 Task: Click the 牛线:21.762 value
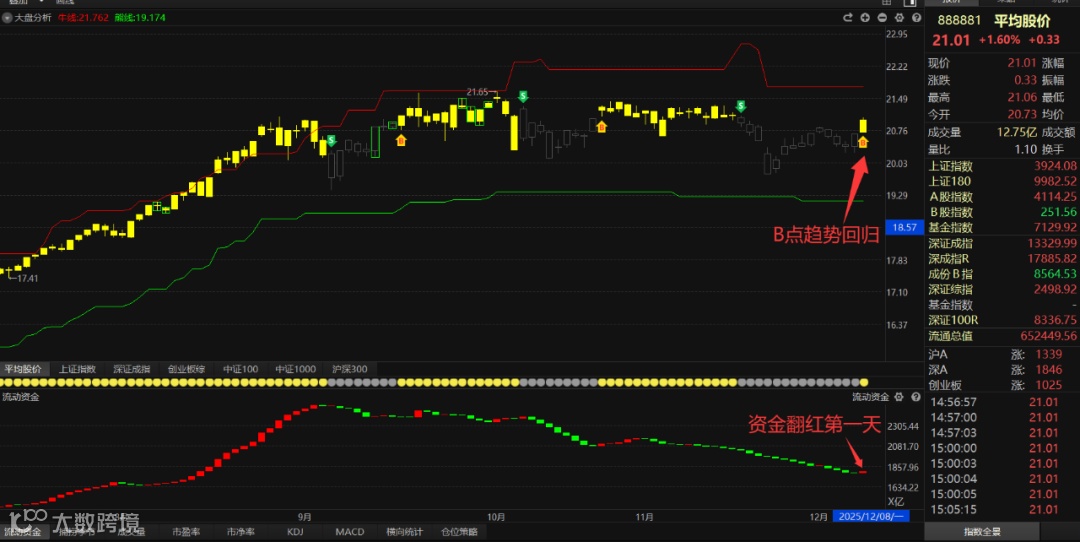(83, 17)
